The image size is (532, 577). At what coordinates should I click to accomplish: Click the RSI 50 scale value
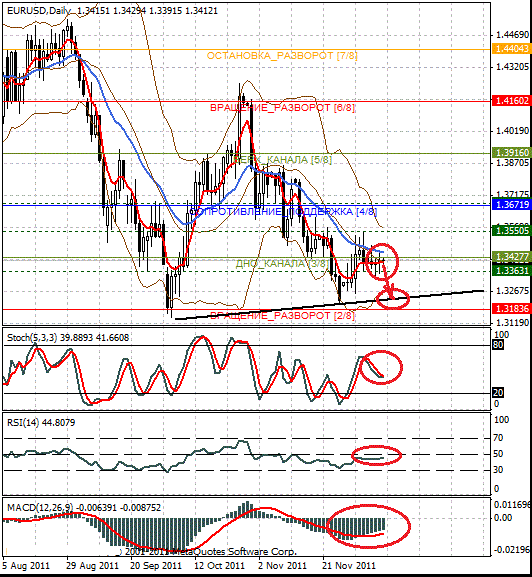pos(498,454)
